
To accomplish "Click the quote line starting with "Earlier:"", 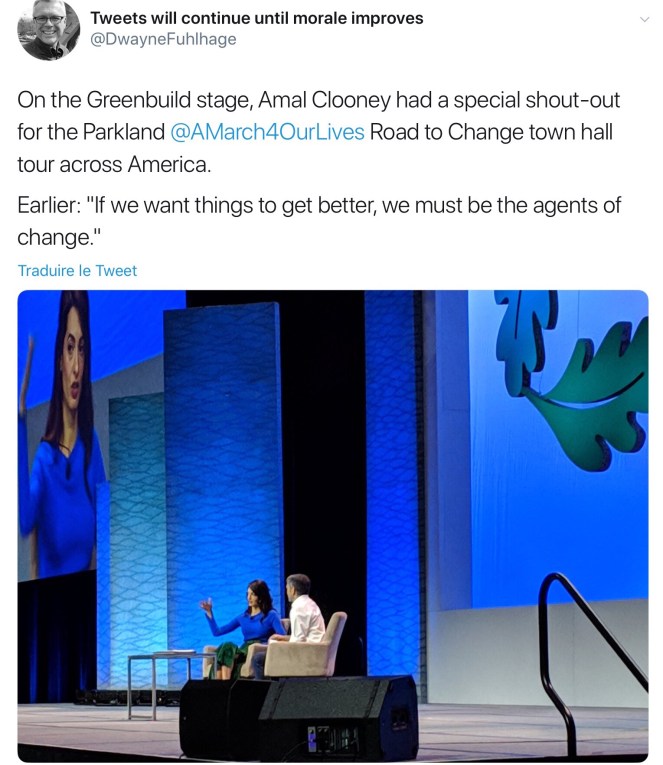I will tap(320, 205).
